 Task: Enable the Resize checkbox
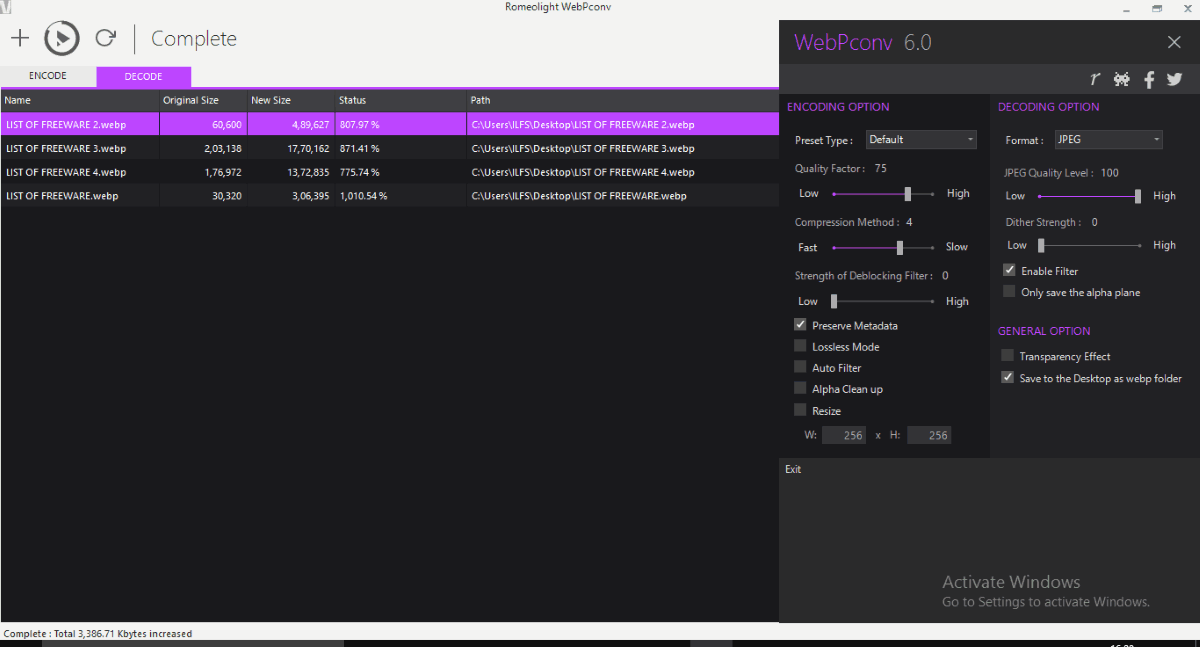tap(800, 411)
